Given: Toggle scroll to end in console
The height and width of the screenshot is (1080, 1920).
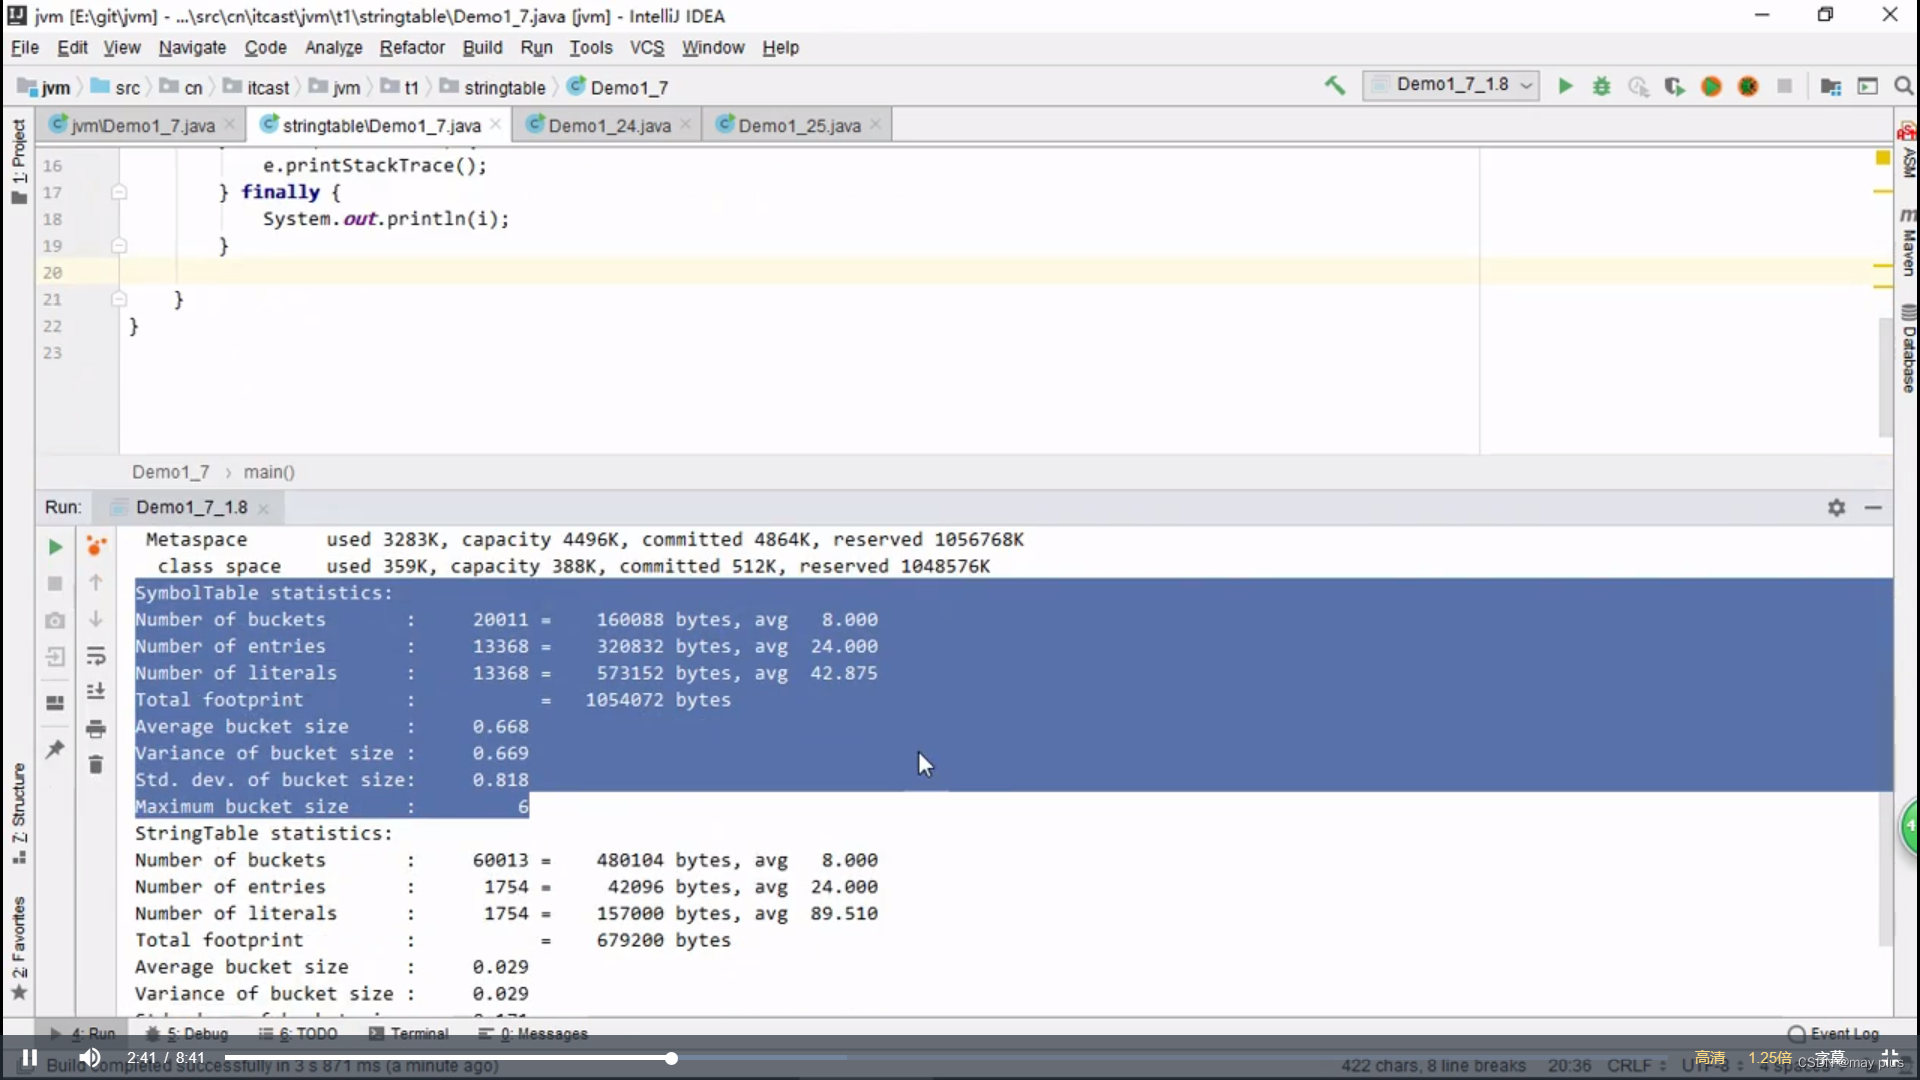Looking at the screenshot, I should click(96, 692).
